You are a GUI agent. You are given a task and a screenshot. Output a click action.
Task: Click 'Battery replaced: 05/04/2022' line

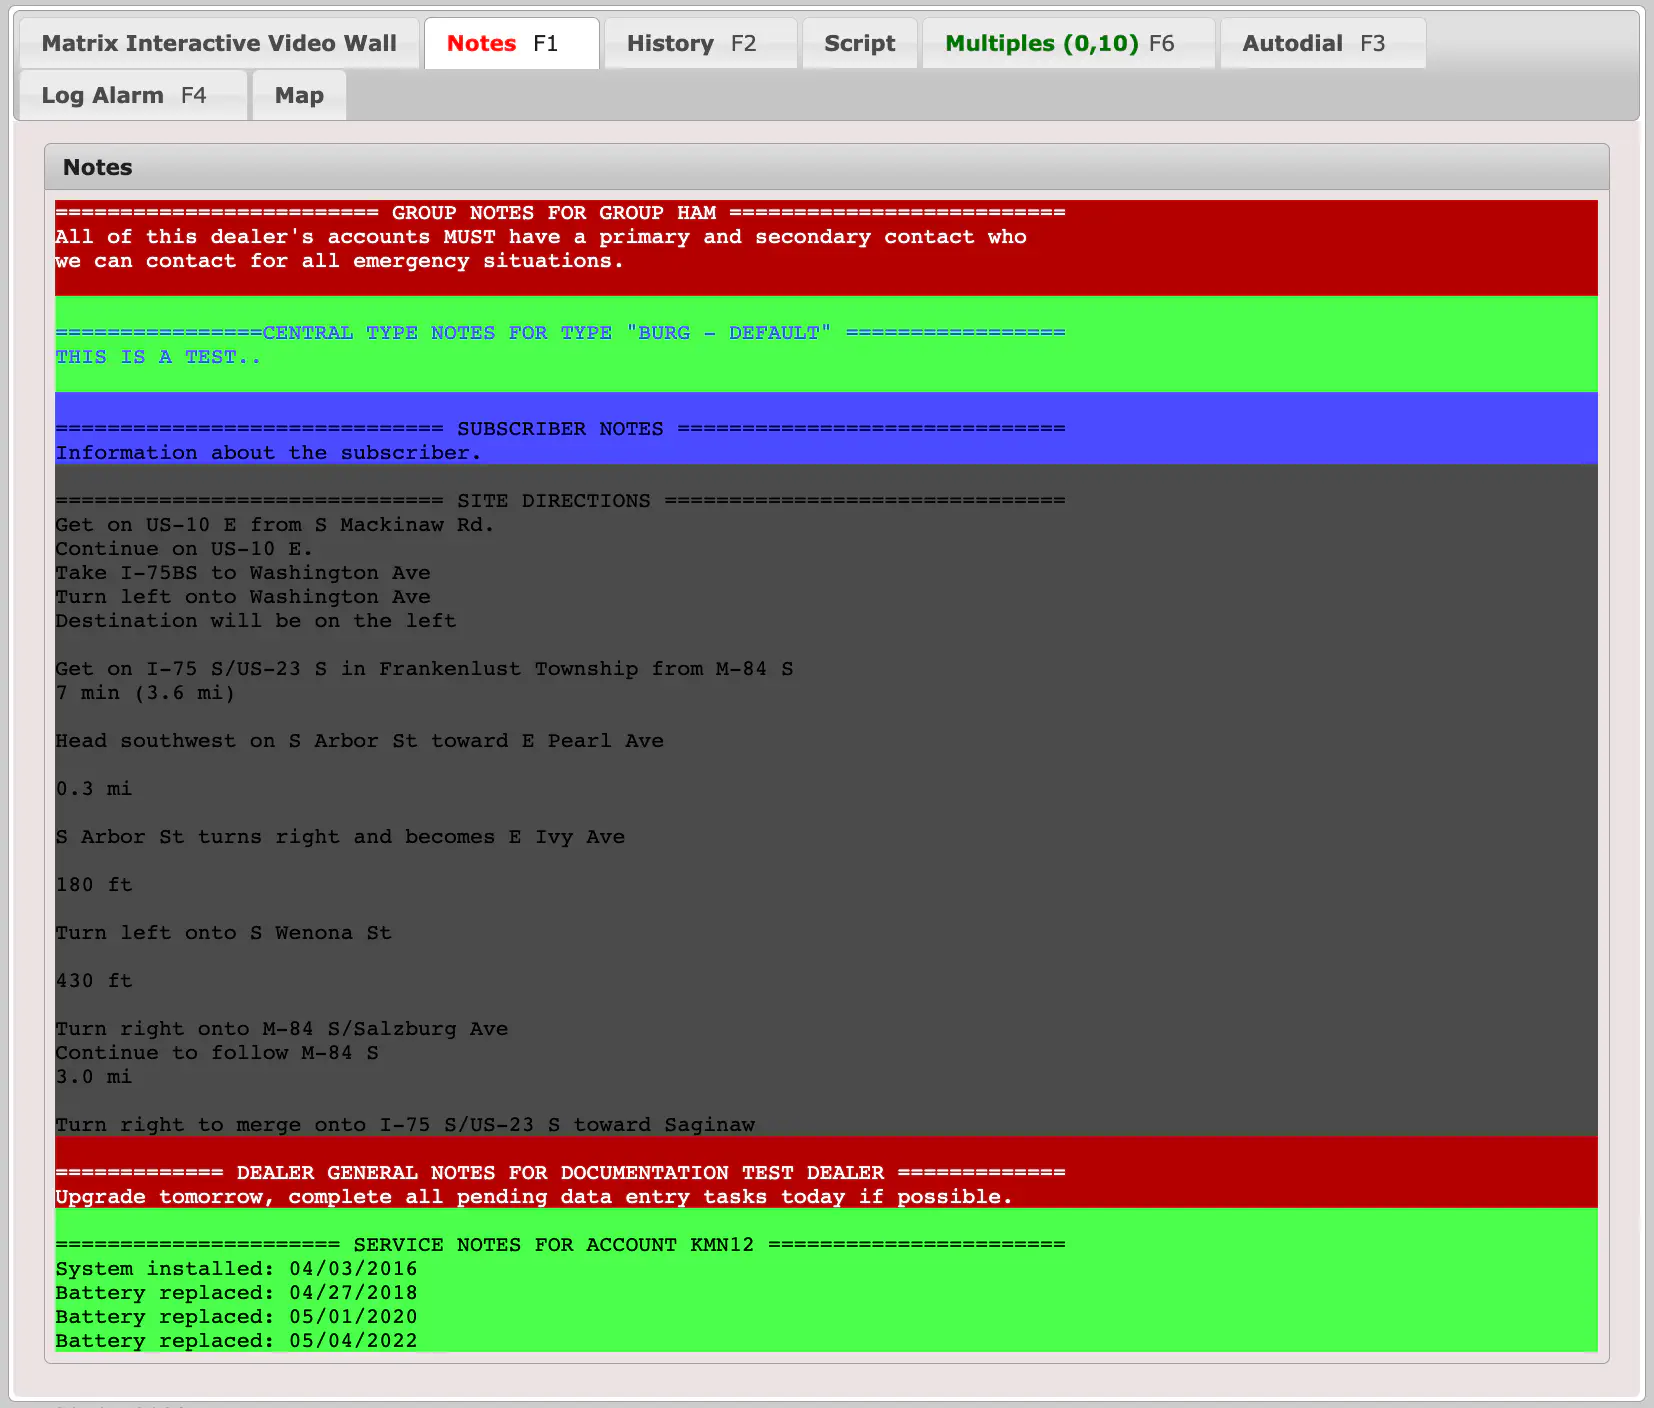236,1341
